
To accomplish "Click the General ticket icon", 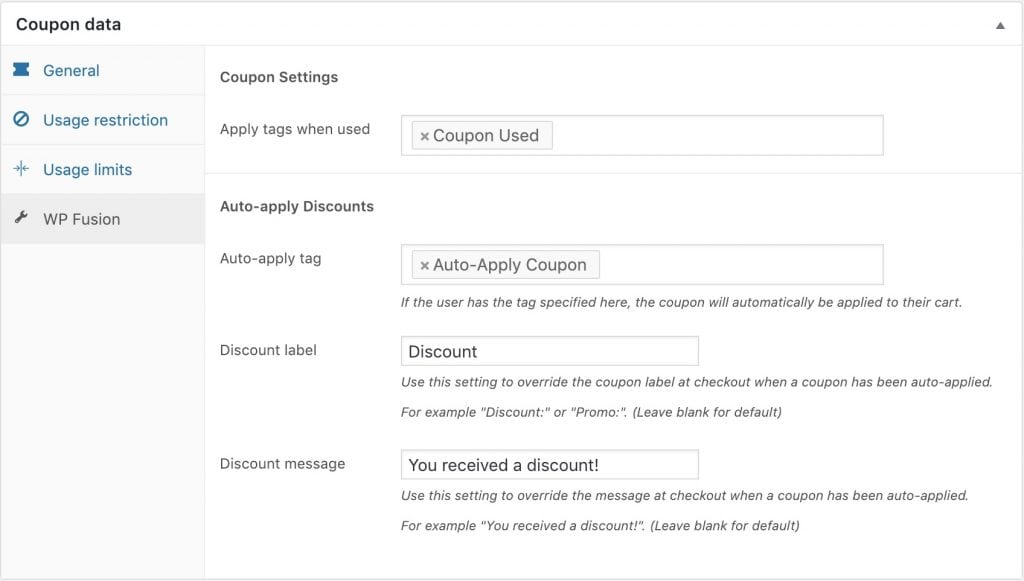I will [21, 70].
